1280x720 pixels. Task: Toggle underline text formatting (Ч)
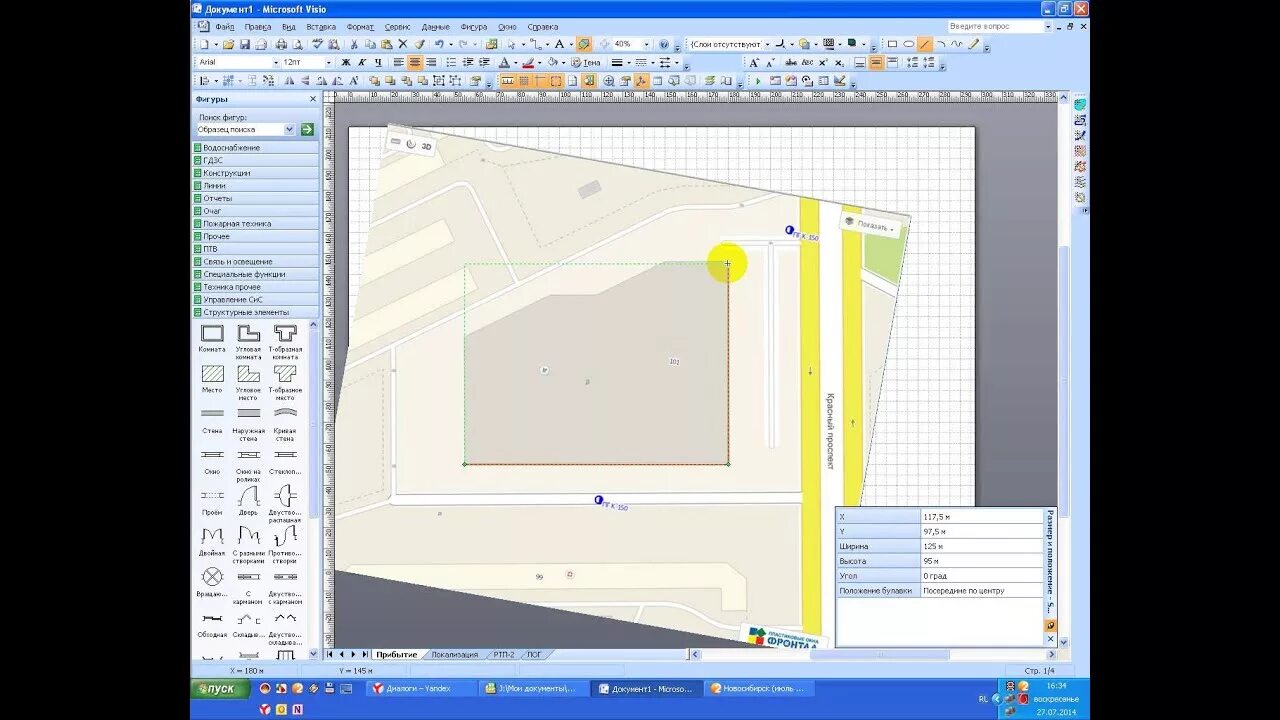378,62
